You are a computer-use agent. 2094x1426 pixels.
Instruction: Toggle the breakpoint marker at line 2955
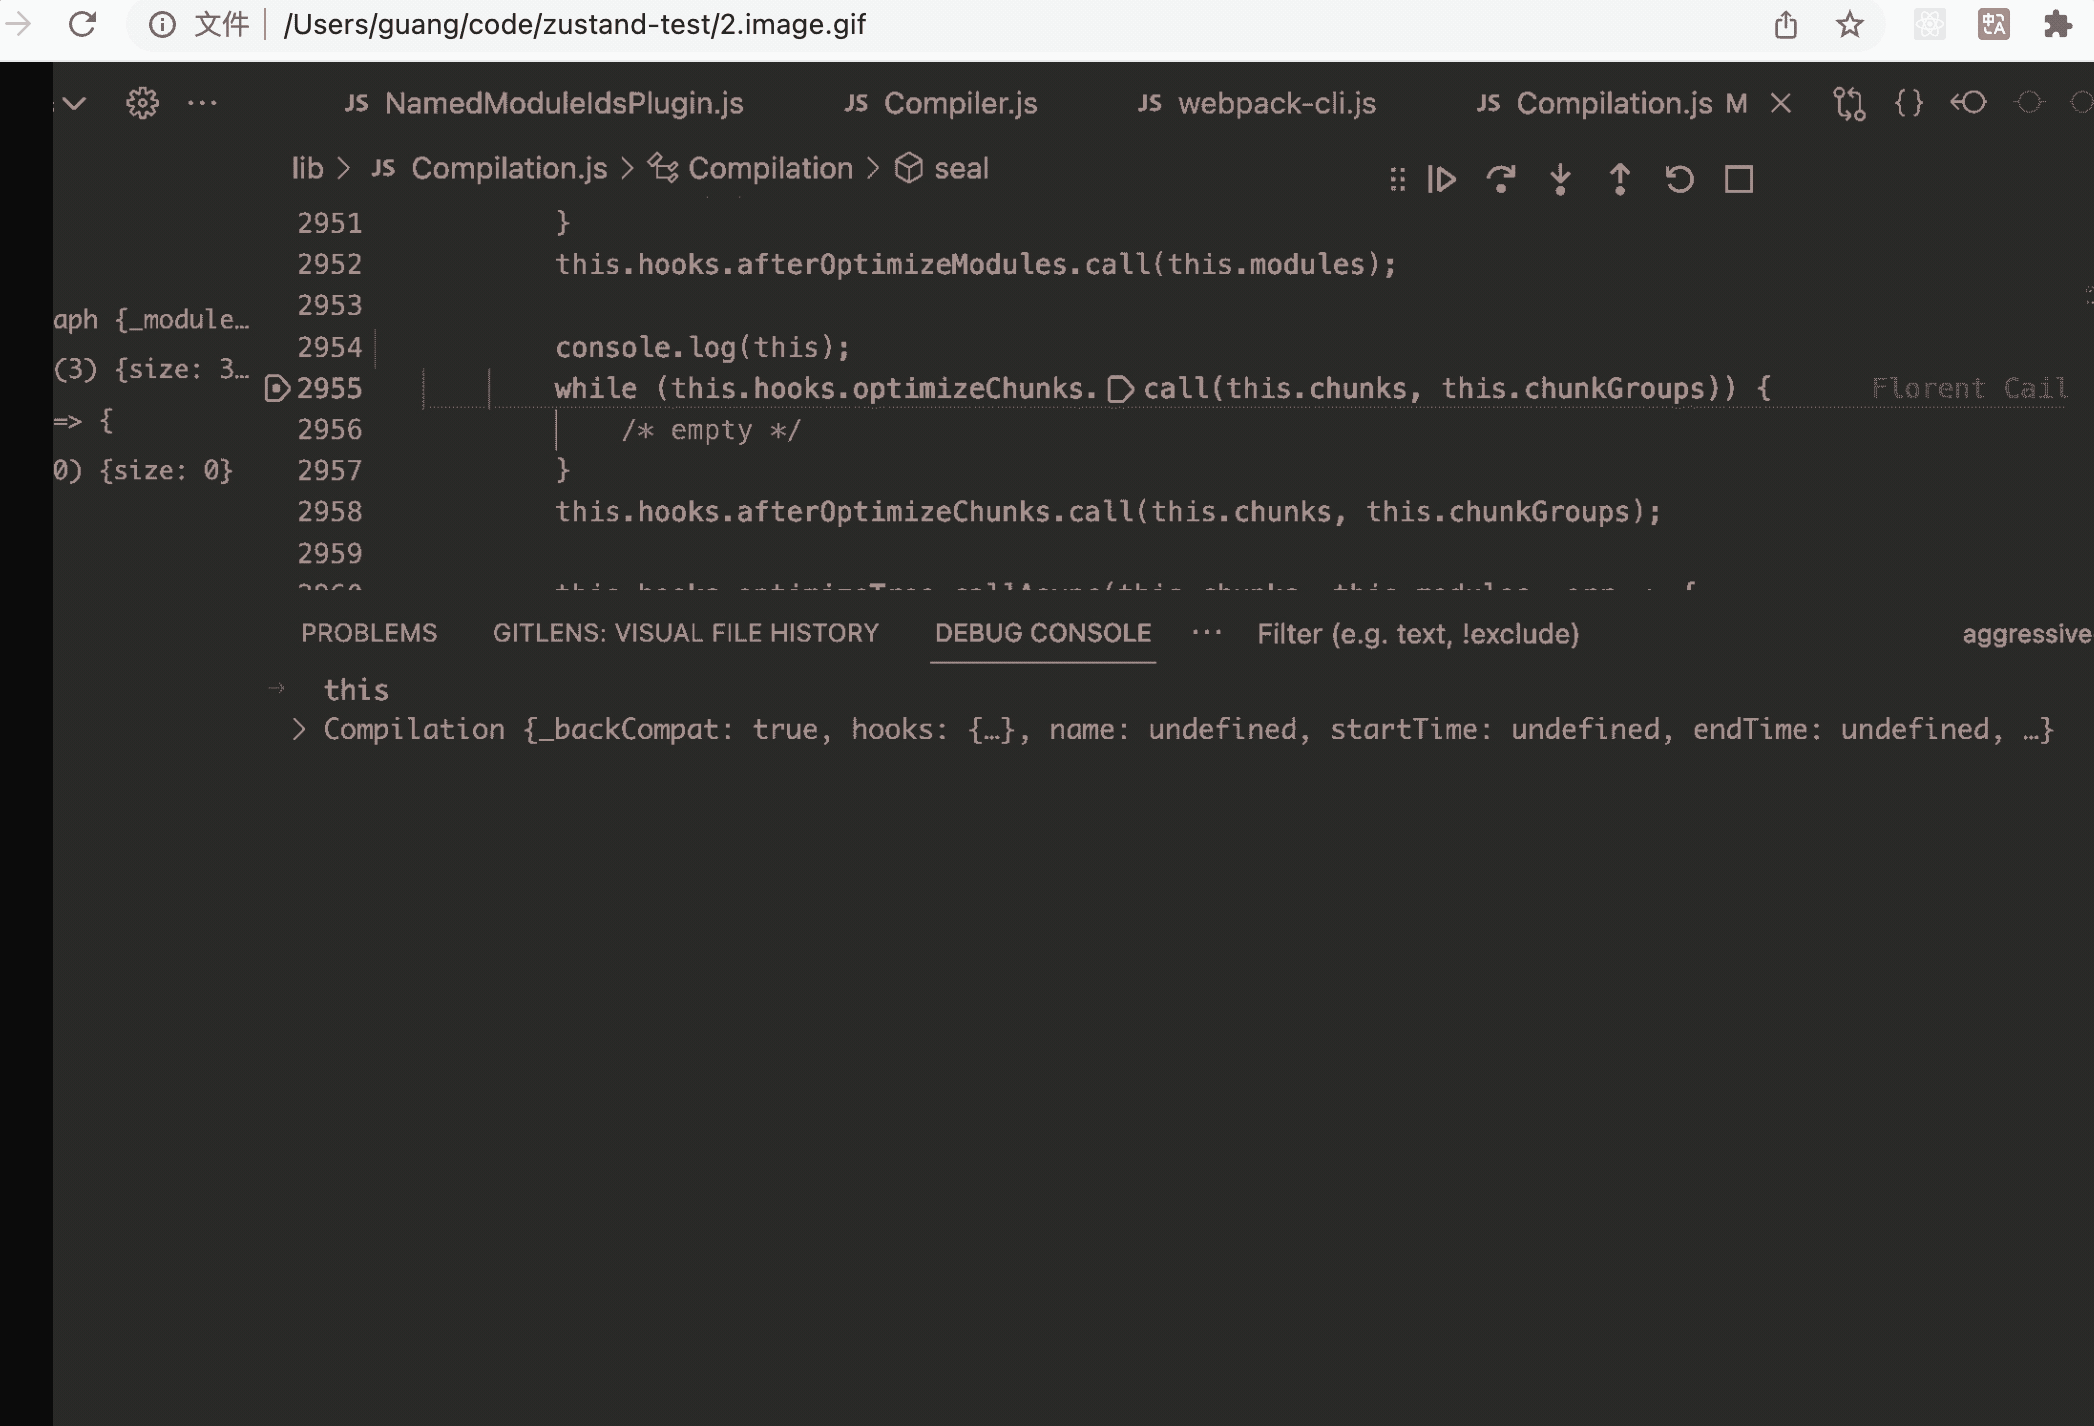(277, 388)
